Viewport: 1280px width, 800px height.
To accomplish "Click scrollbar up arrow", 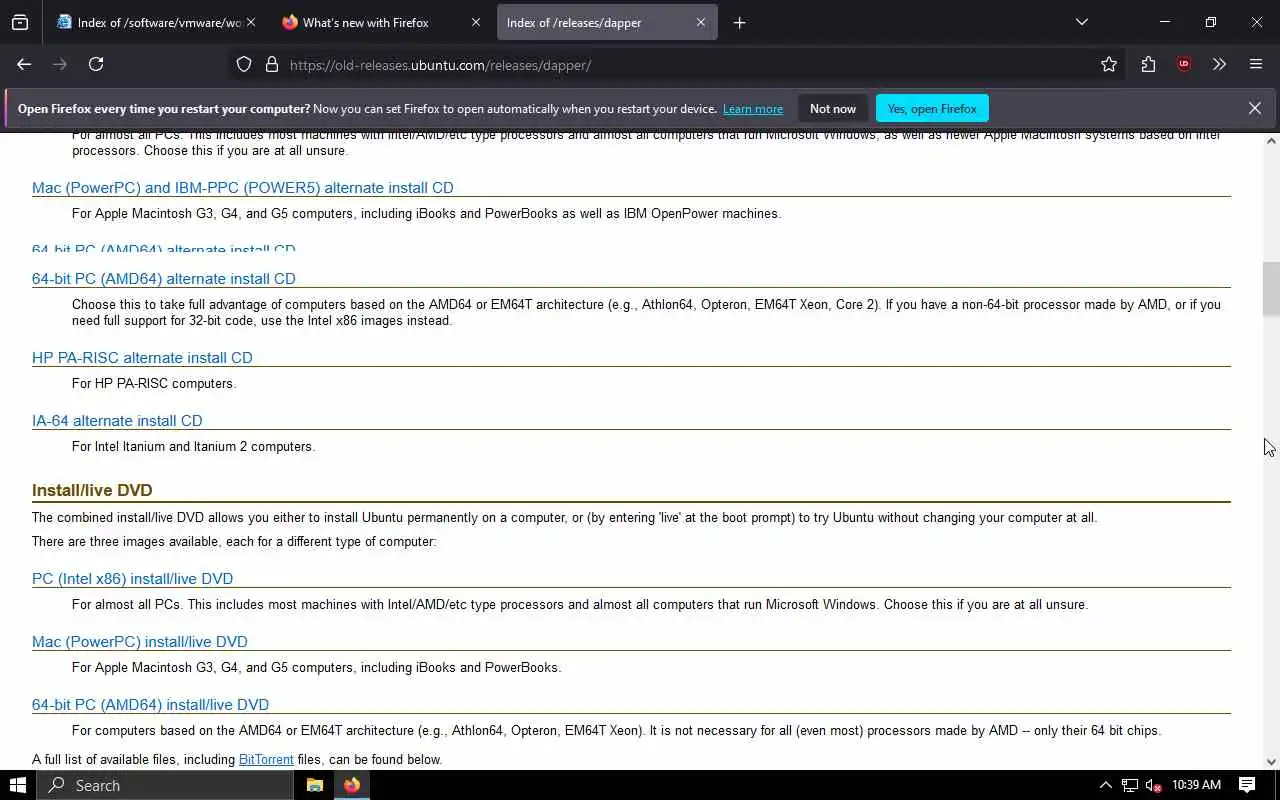I will 1271,141.
